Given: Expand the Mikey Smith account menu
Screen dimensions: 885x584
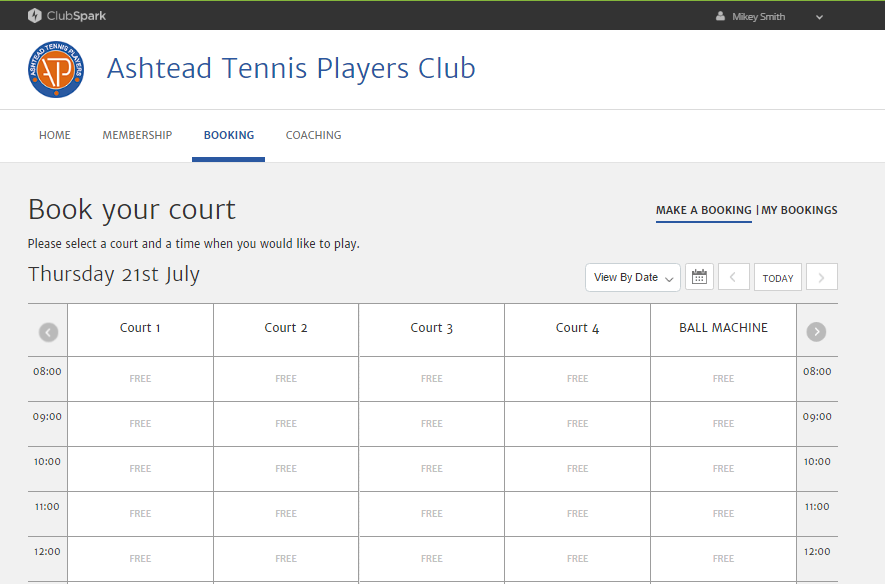Looking at the screenshot, I should (819, 17).
